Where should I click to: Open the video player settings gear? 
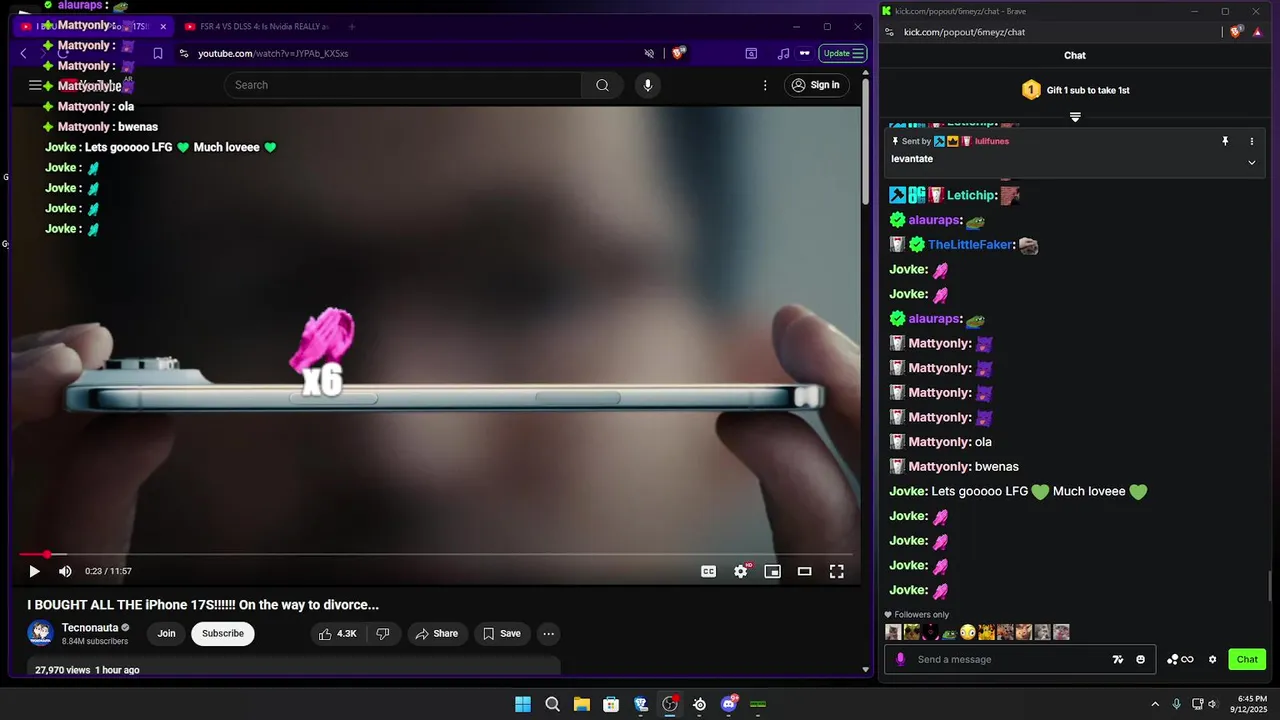coord(740,571)
